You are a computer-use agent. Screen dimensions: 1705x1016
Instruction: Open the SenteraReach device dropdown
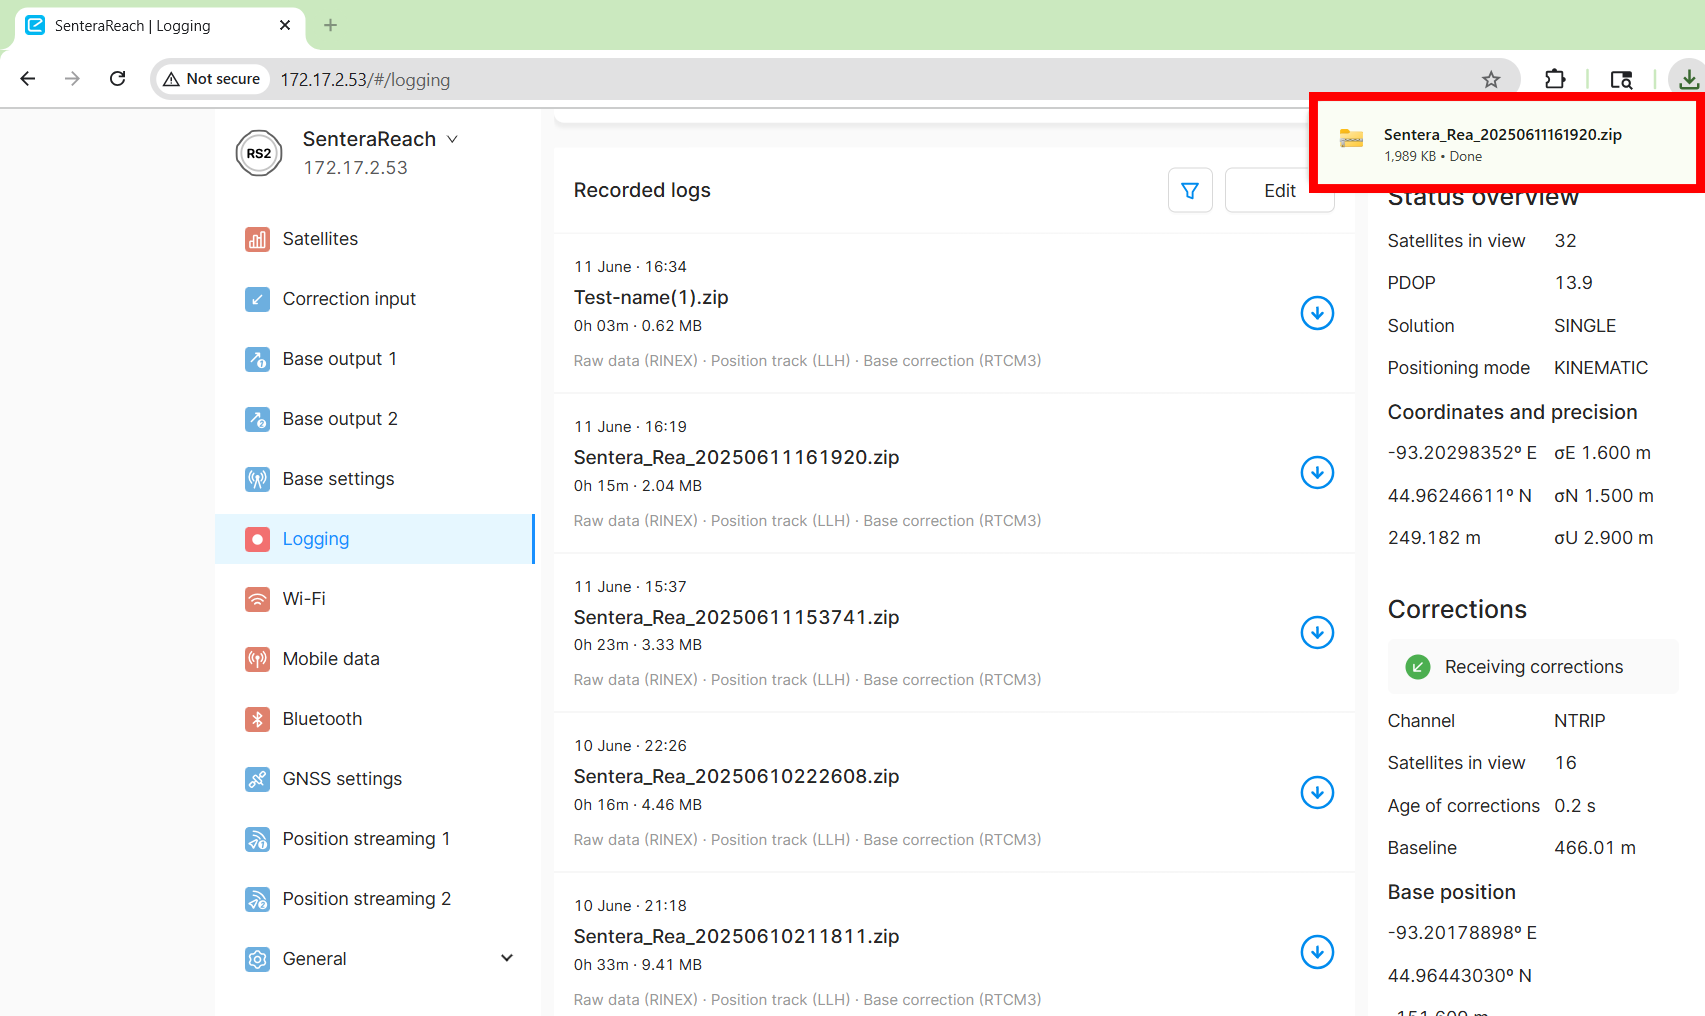[452, 139]
